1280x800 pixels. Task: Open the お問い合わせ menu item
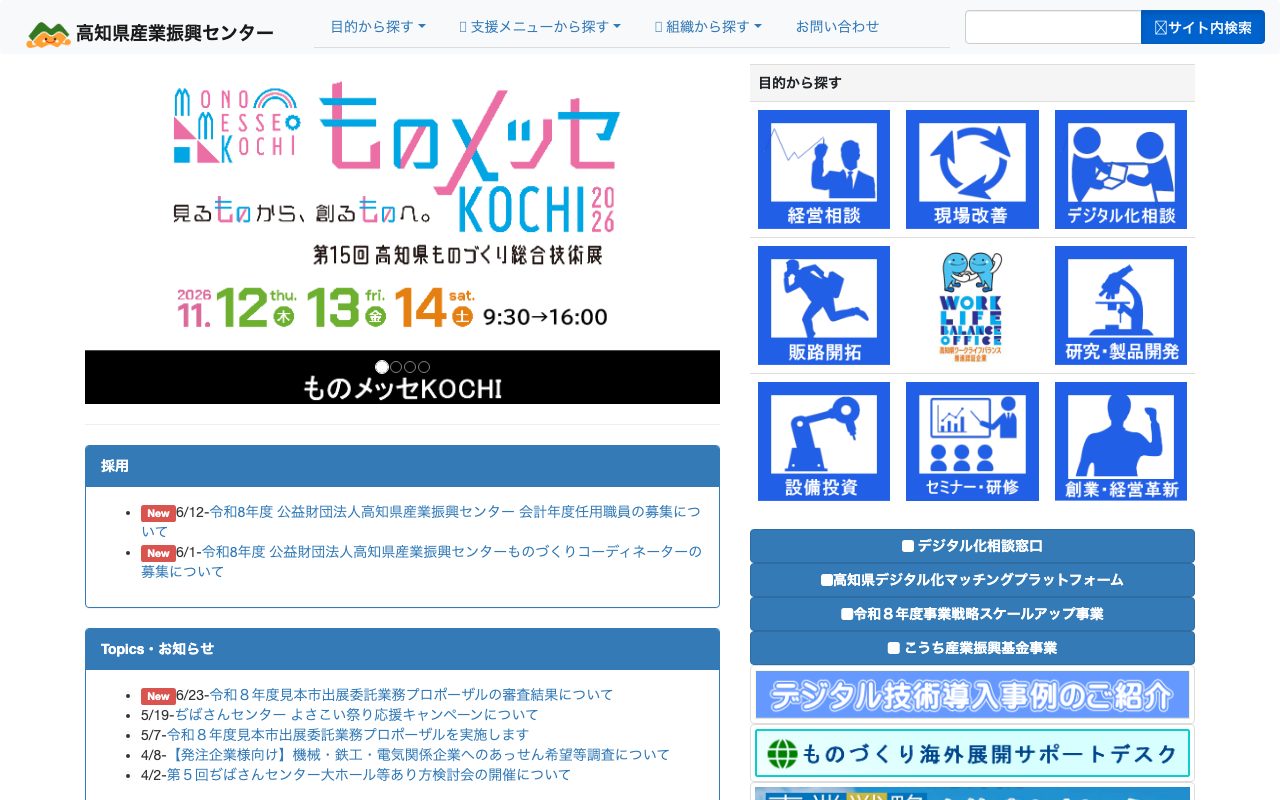[837, 27]
